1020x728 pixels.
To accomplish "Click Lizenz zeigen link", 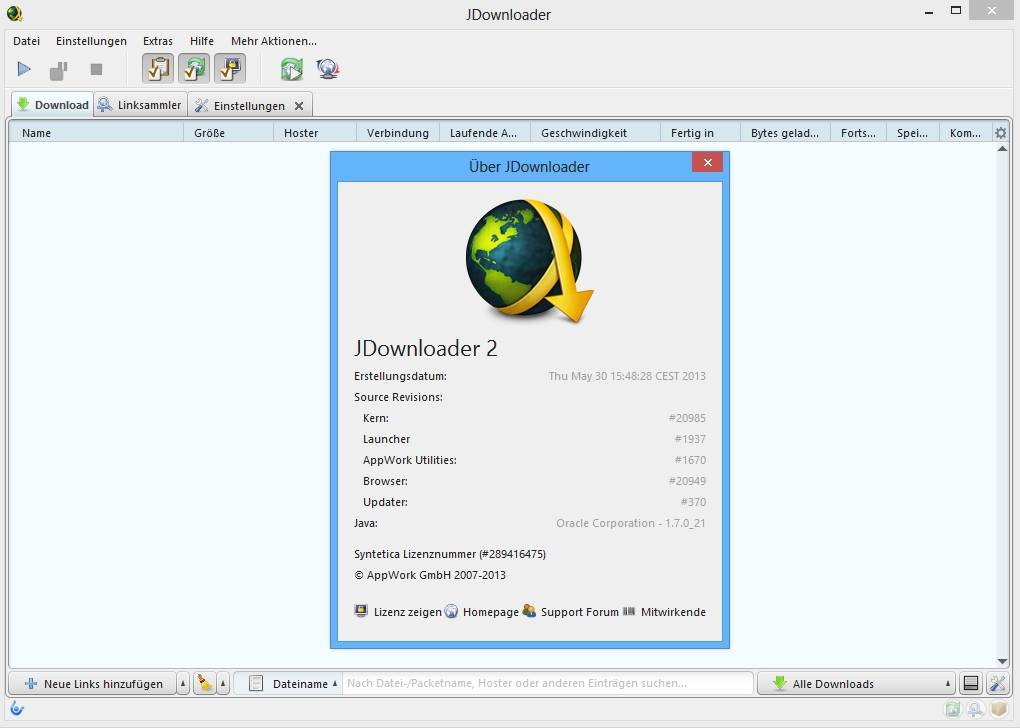I will click(x=407, y=612).
